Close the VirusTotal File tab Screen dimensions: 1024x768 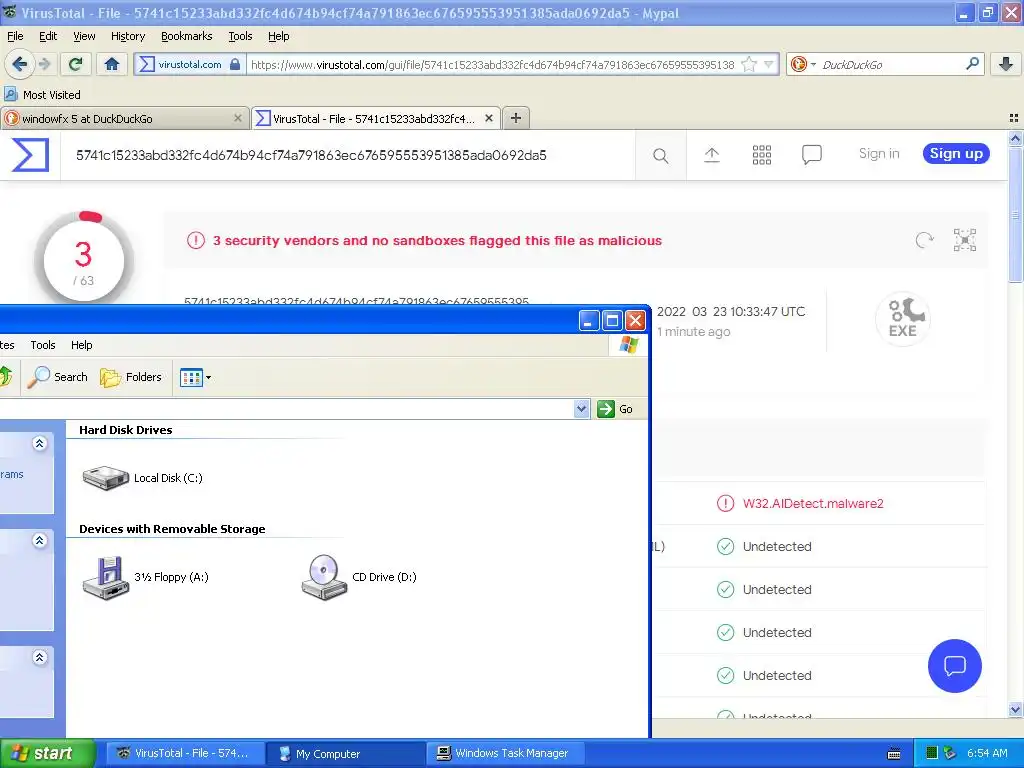click(x=488, y=118)
